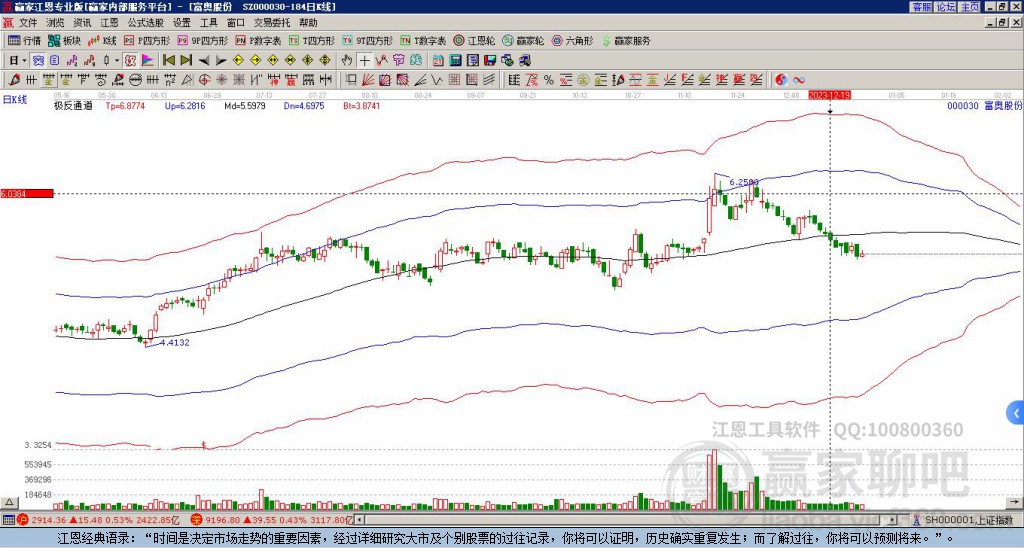The image size is (1024, 548).
Task: Jump to first bar with green left-bar arrow
Action: click(x=168, y=61)
